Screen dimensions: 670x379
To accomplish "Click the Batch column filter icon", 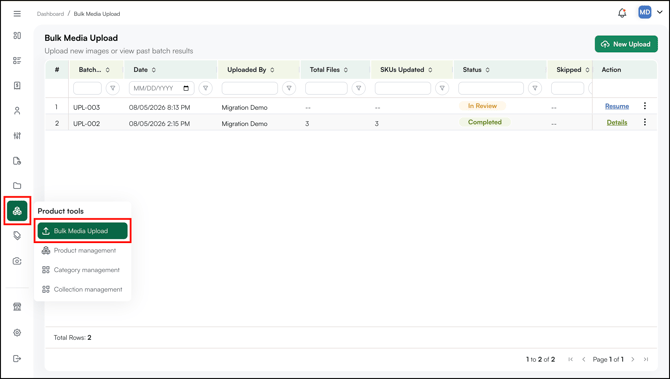I will tap(113, 88).
